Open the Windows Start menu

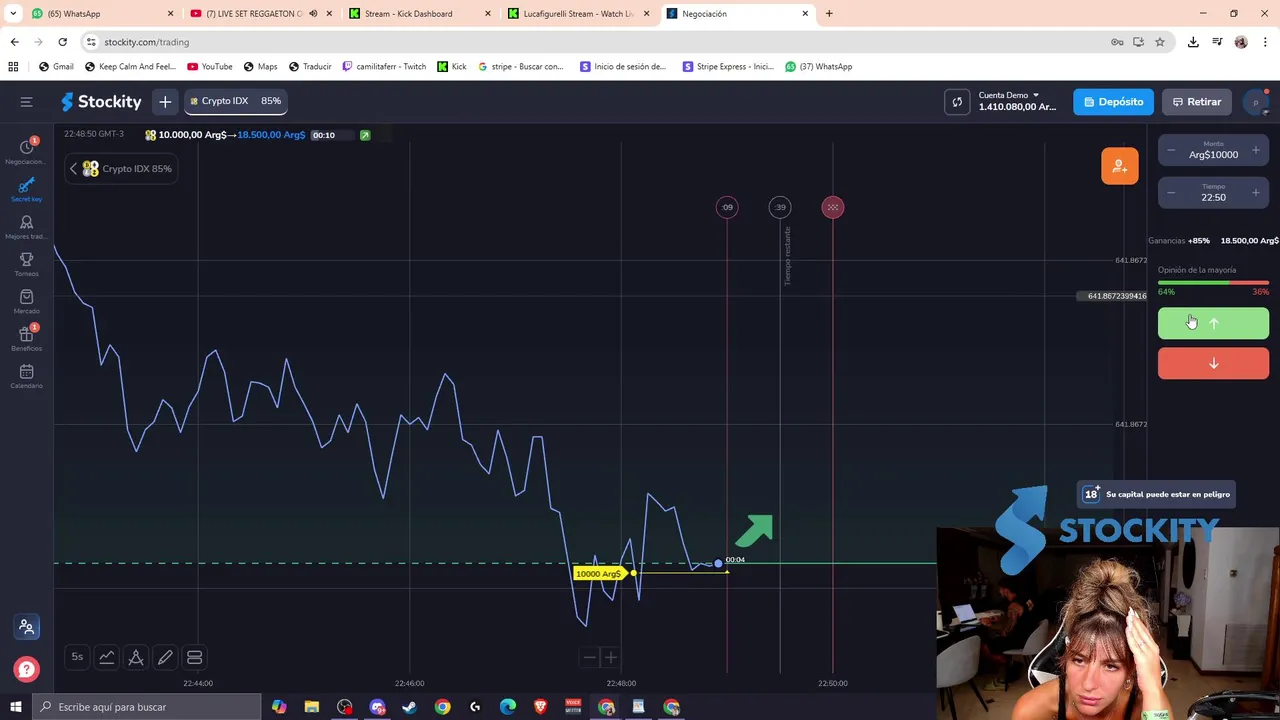tap(15, 707)
